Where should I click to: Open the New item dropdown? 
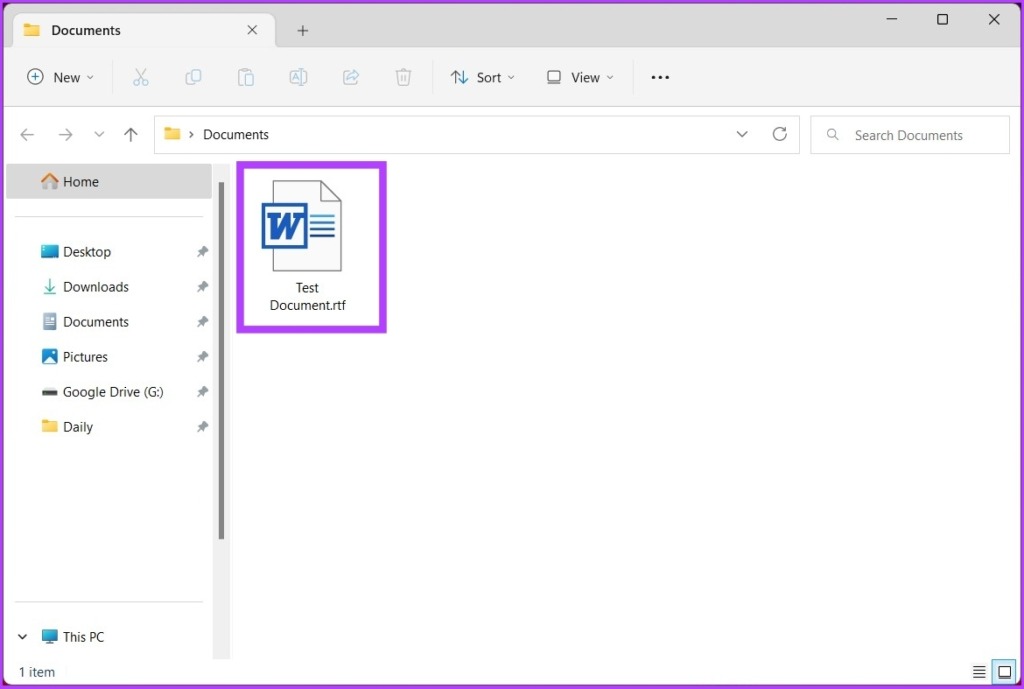point(61,77)
